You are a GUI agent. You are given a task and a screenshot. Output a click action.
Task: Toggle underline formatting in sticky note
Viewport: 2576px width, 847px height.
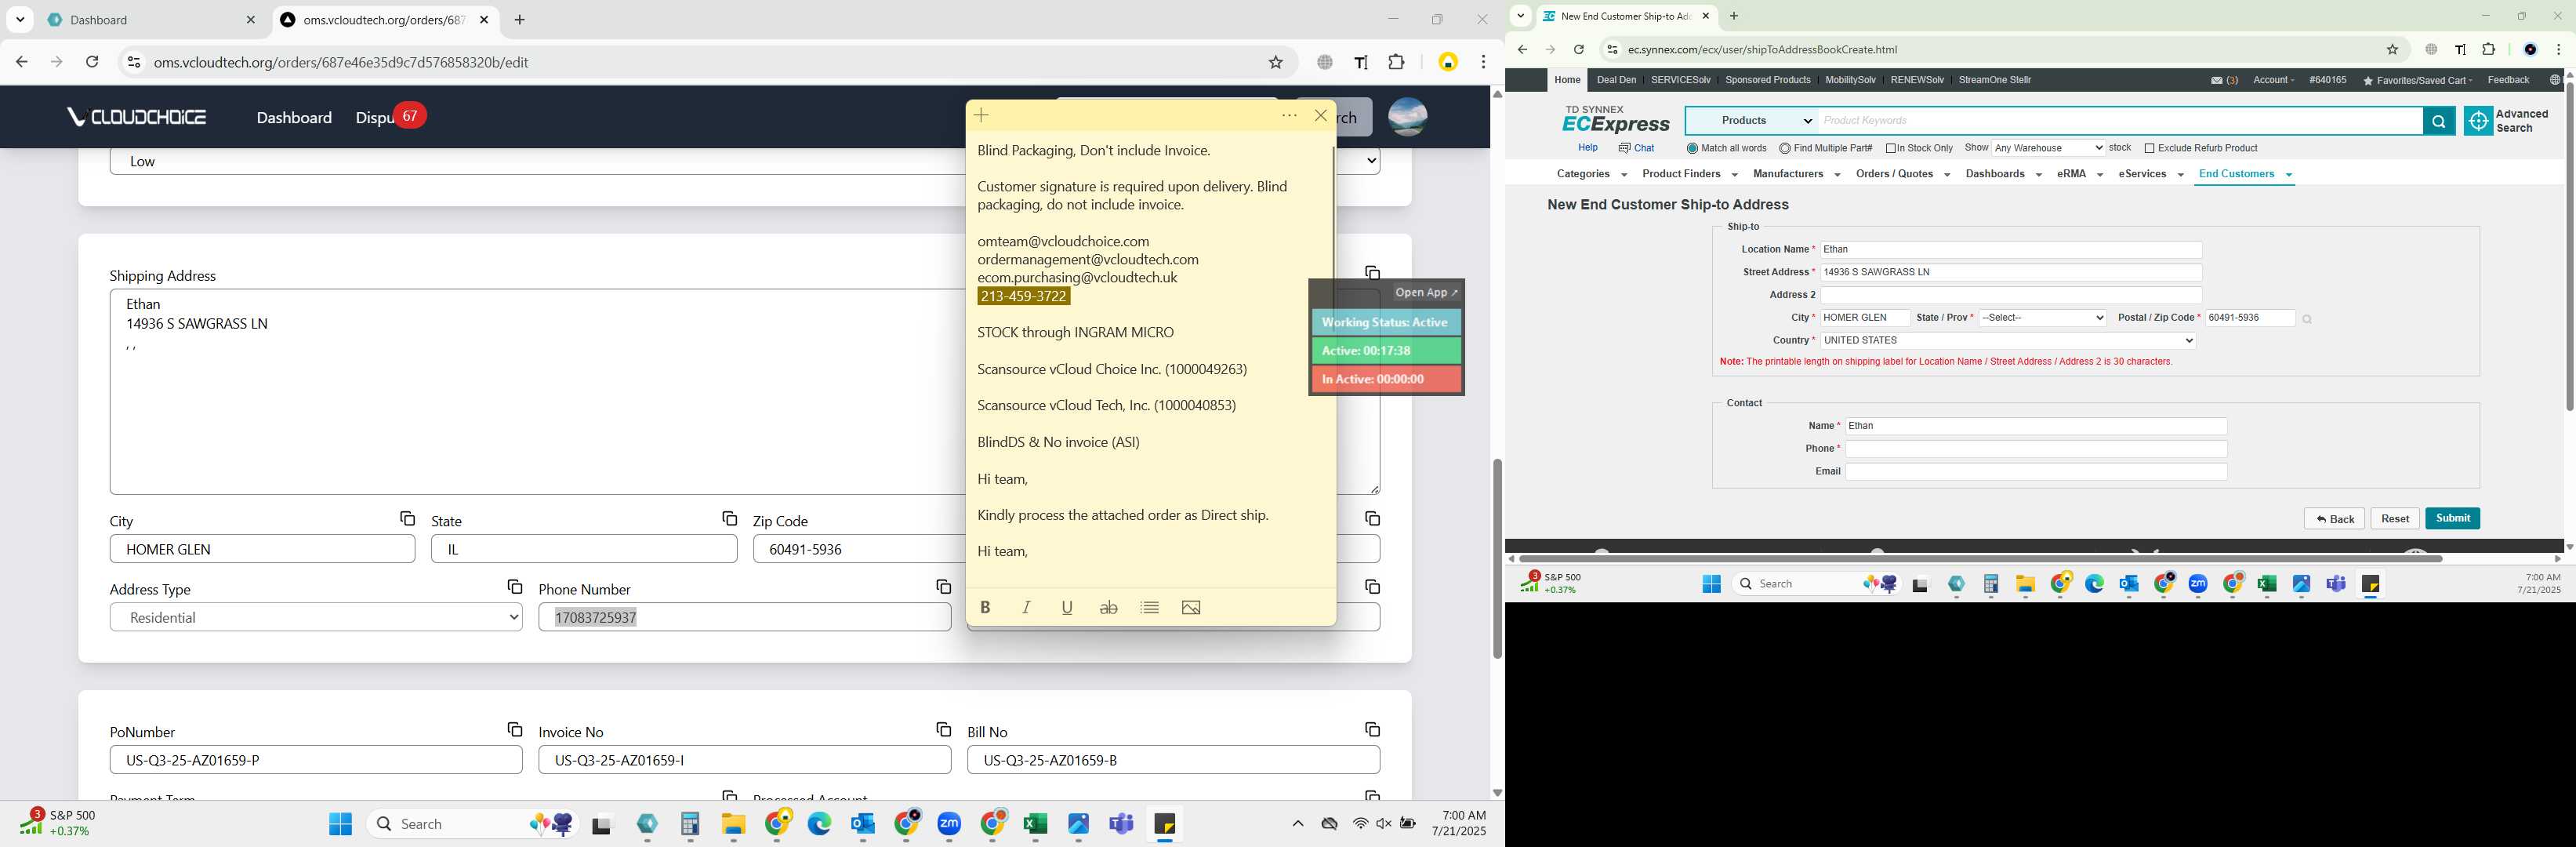[x=1067, y=607]
